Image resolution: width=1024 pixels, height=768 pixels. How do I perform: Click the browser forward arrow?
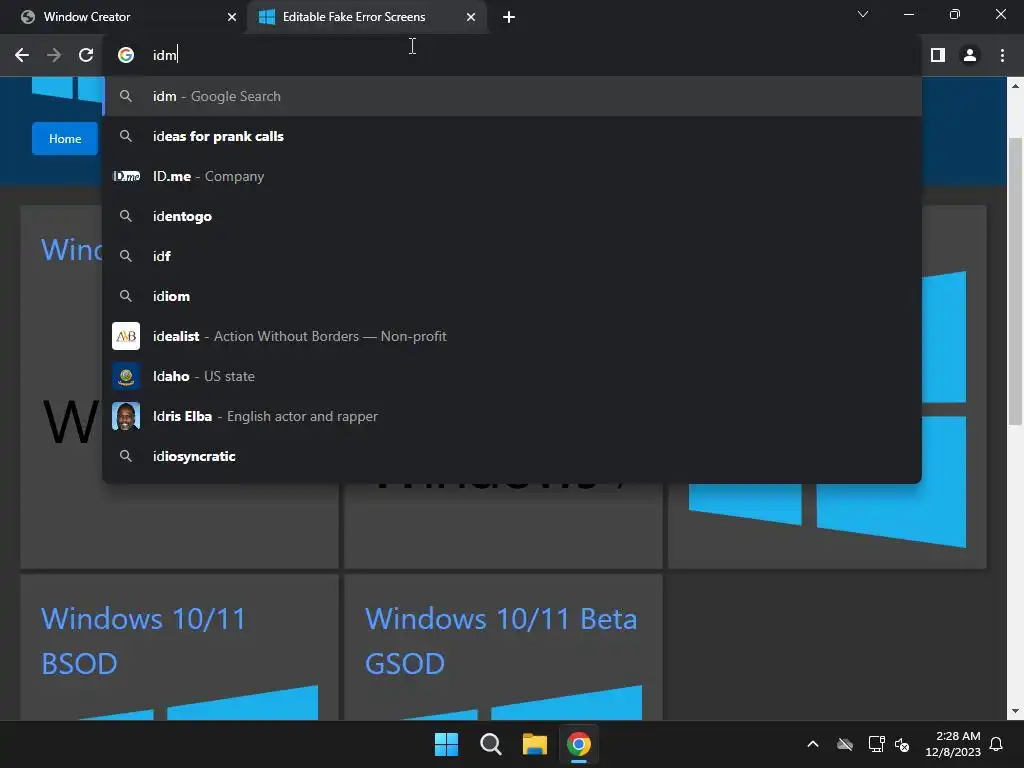[x=54, y=55]
